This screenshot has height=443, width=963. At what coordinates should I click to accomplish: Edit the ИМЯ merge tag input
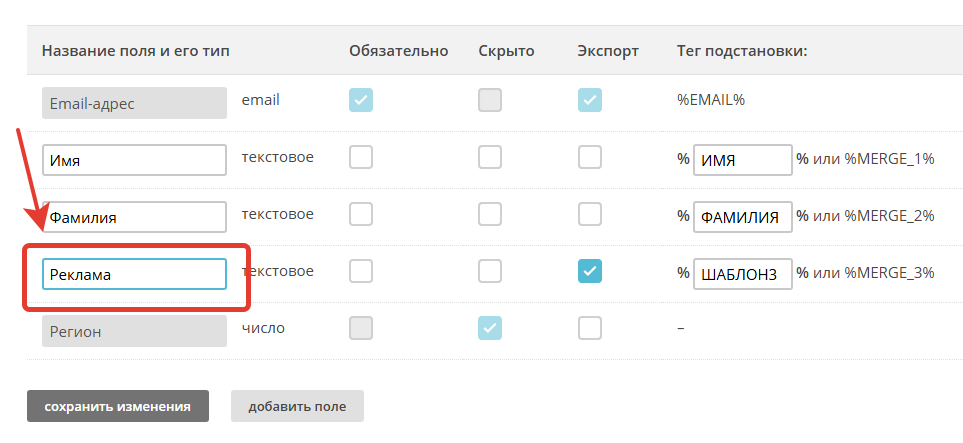(x=742, y=160)
